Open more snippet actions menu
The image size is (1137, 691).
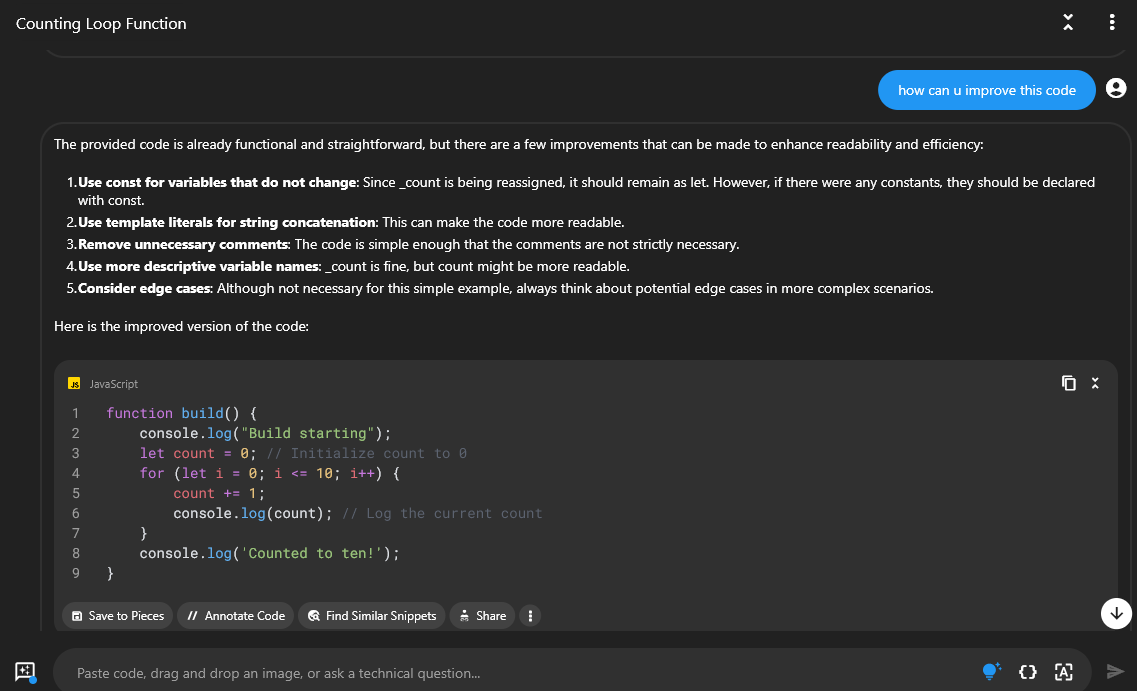530,616
